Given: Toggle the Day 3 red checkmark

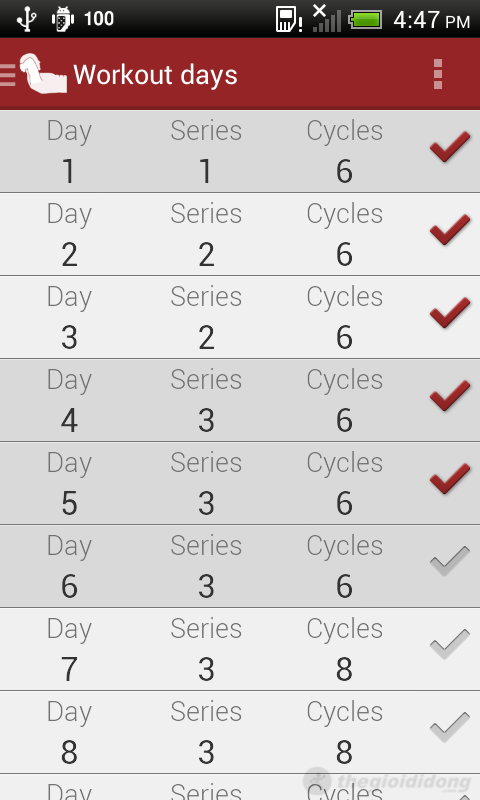Looking at the screenshot, I should [450, 312].
